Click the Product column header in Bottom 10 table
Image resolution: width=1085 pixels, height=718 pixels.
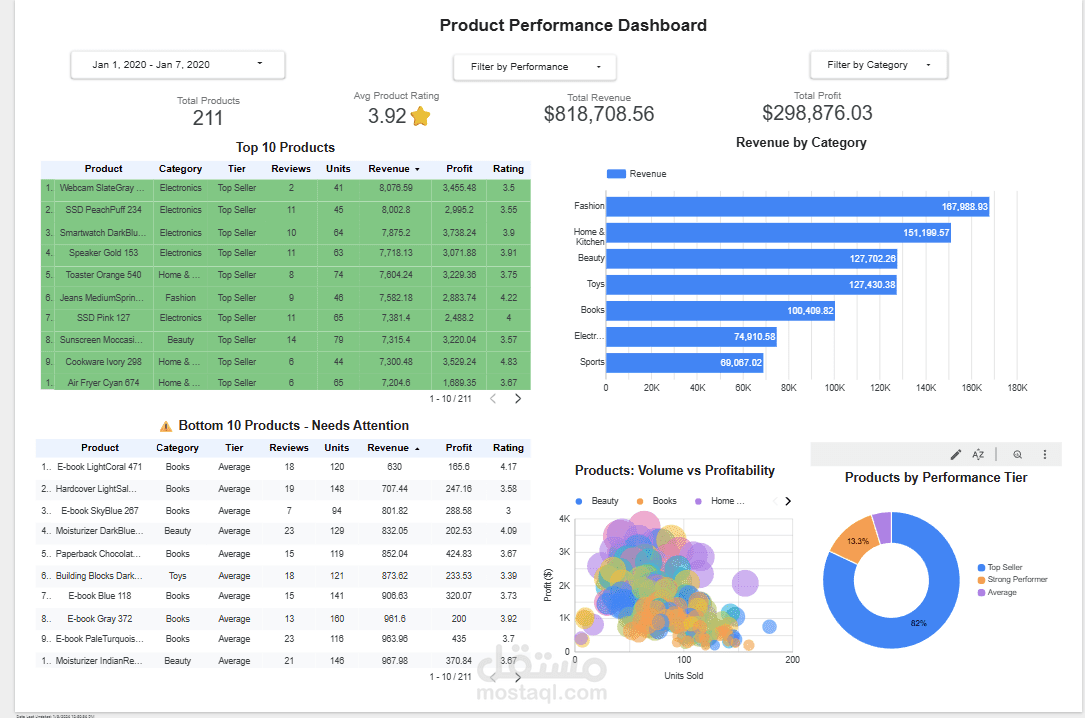click(100, 447)
